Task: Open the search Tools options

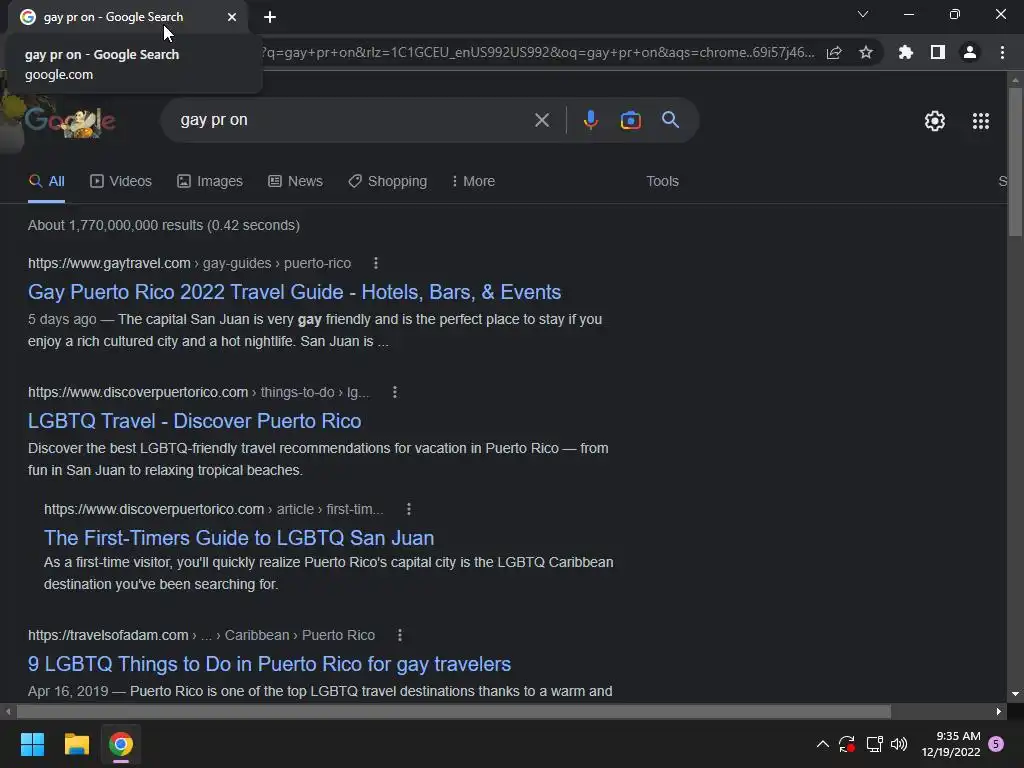Action: point(662,182)
